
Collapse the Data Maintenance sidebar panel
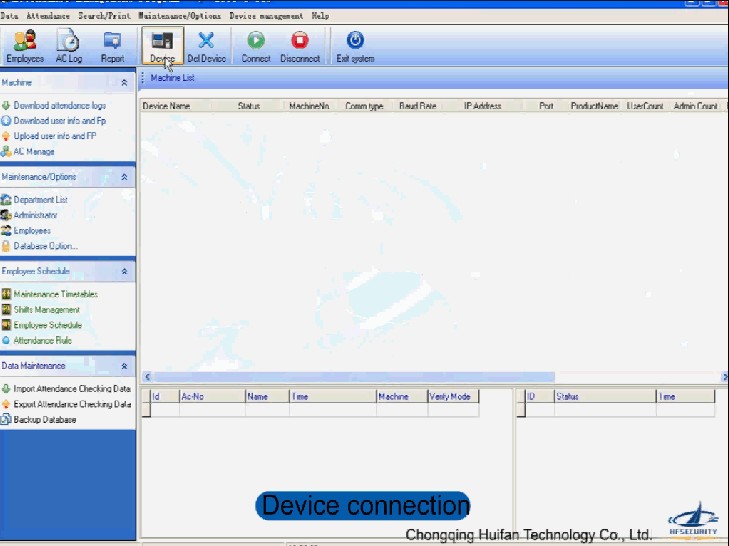pos(124,366)
